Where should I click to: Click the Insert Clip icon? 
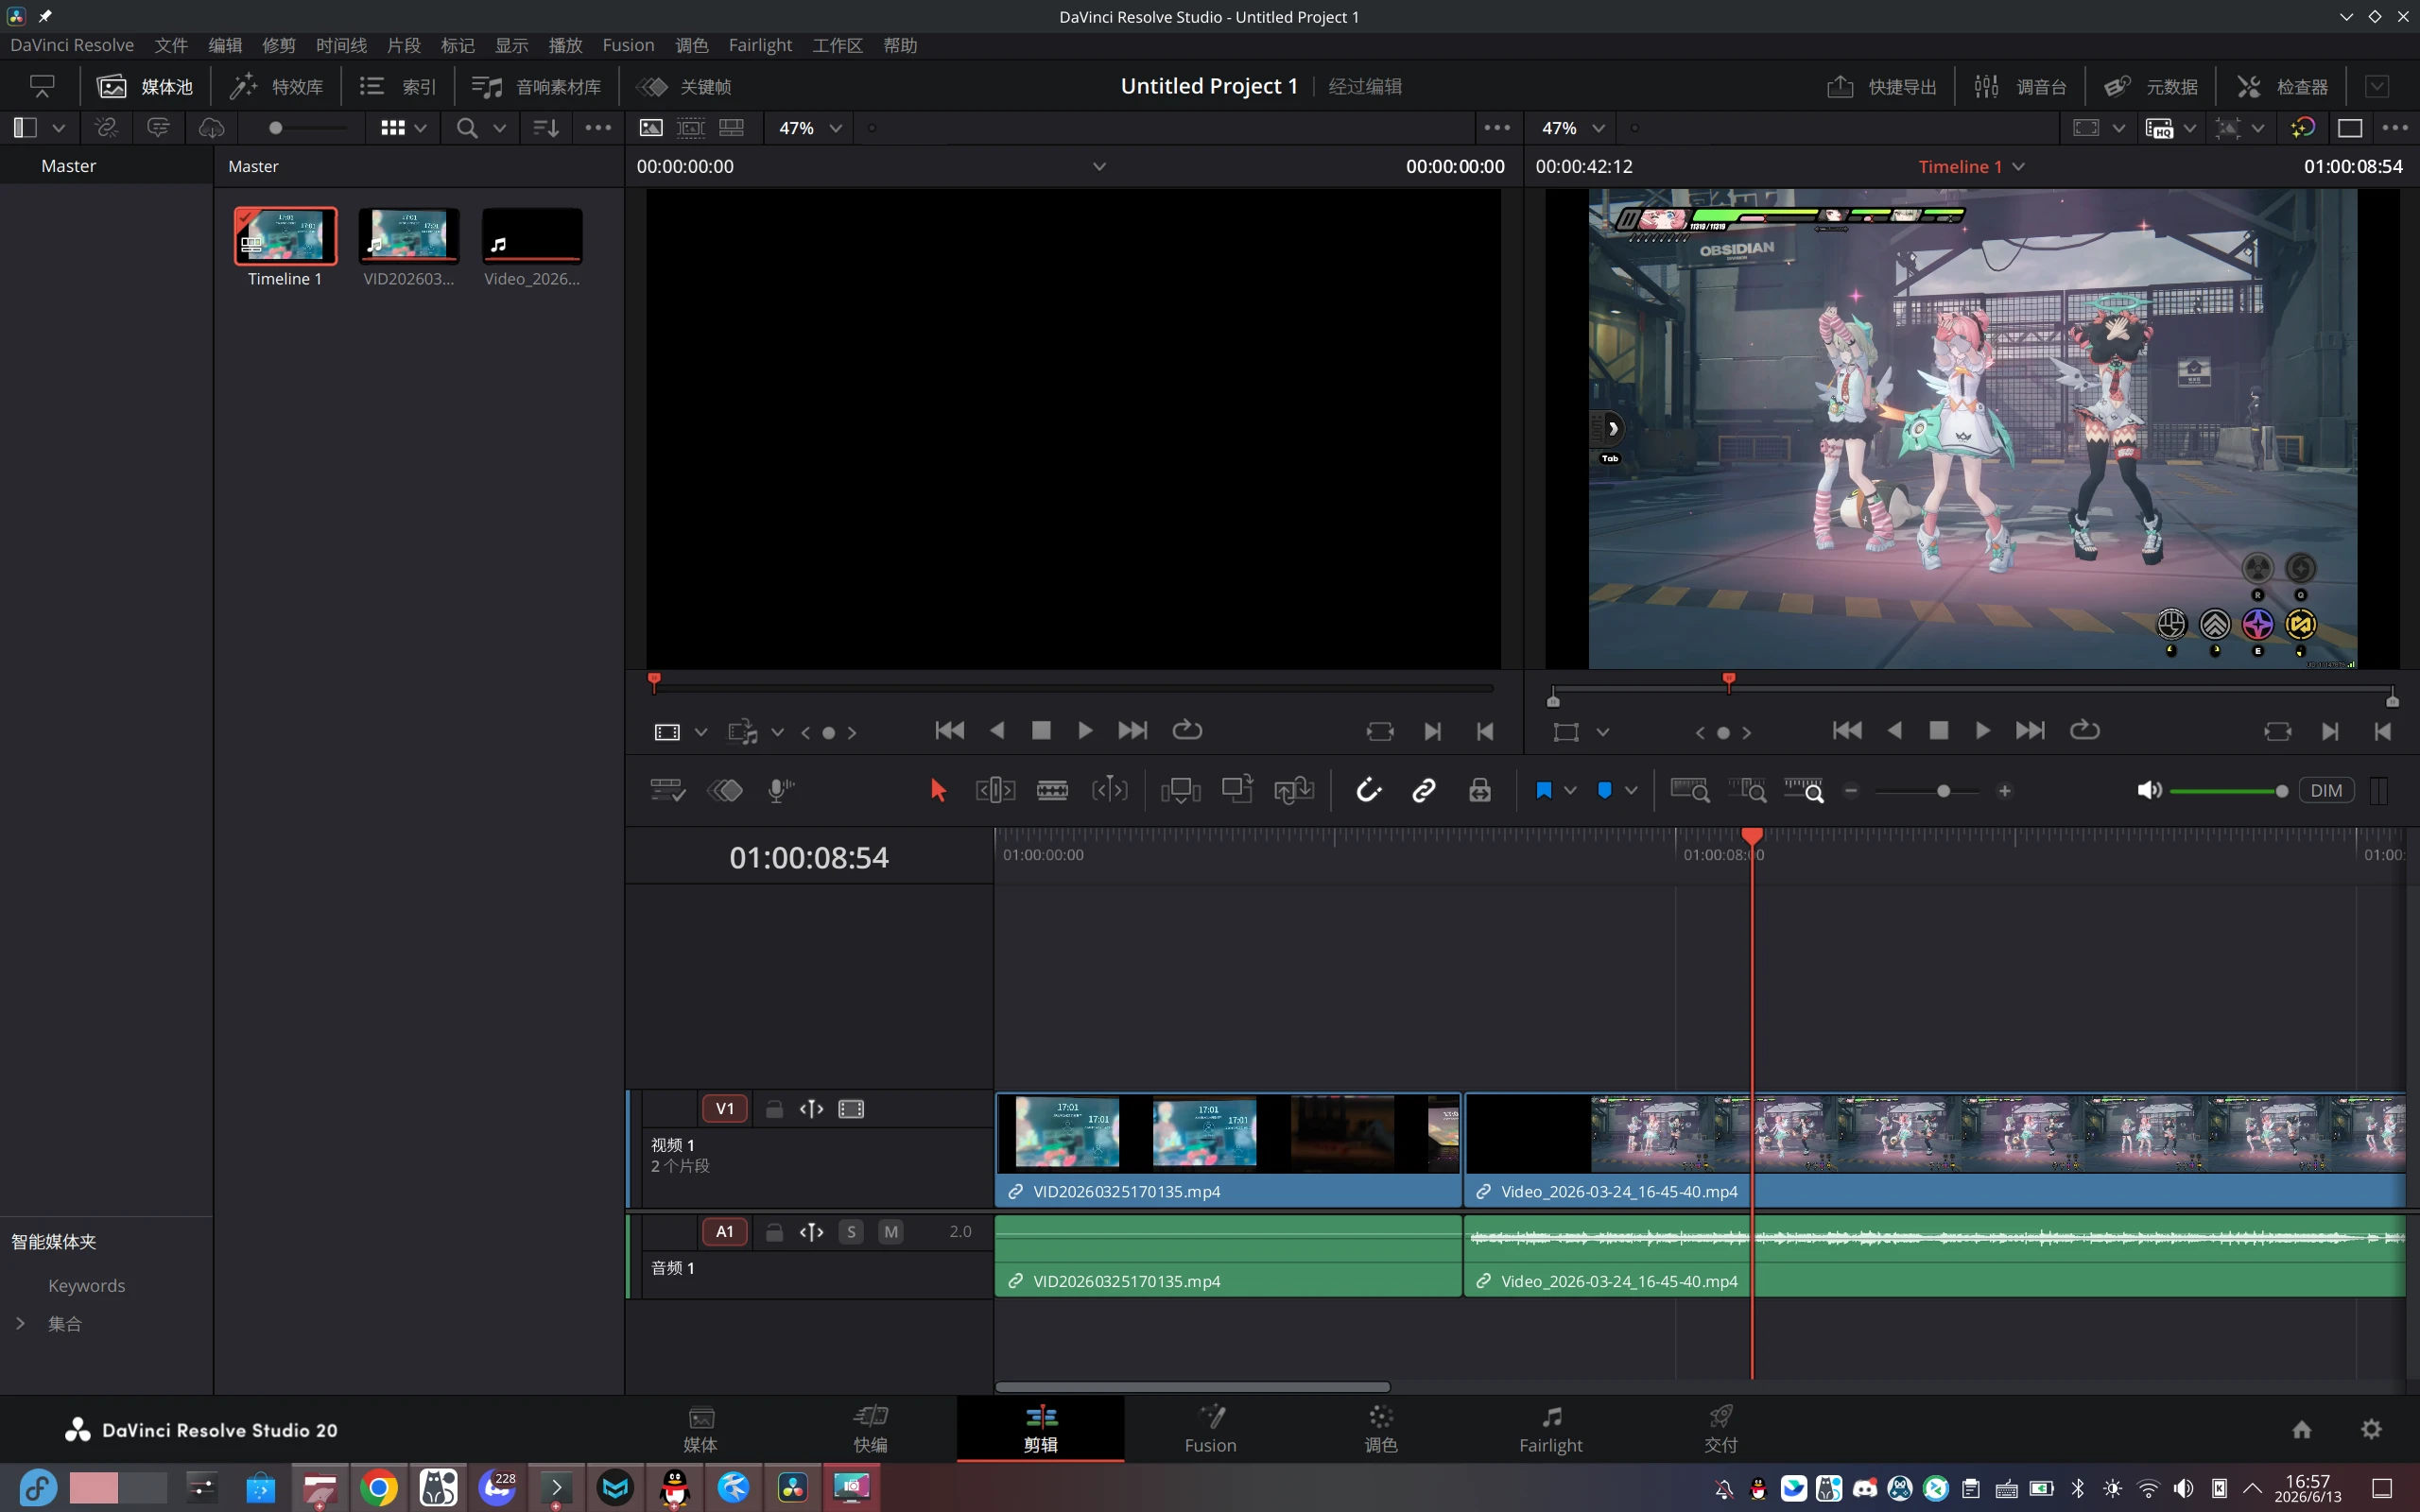(1180, 790)
